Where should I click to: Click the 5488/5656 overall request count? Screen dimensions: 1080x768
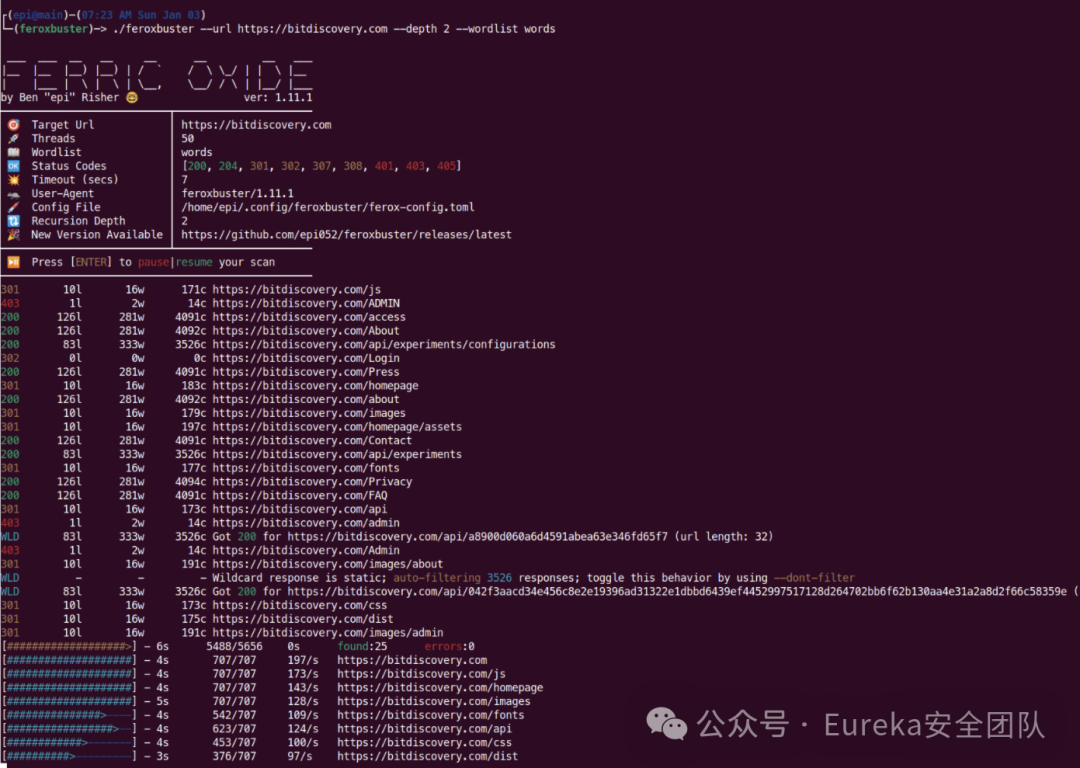[x=234, y=647]
